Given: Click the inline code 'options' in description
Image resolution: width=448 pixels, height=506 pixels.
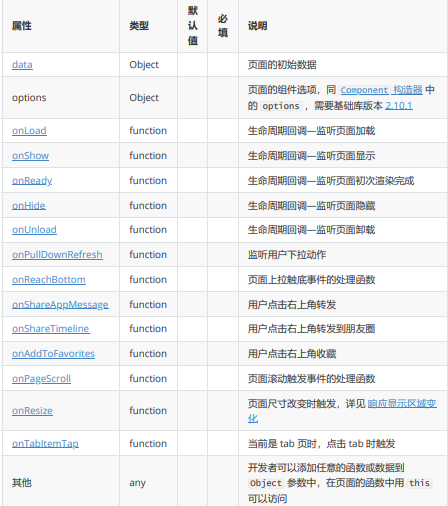Looking at the screenshot, I should coord(281,106).
